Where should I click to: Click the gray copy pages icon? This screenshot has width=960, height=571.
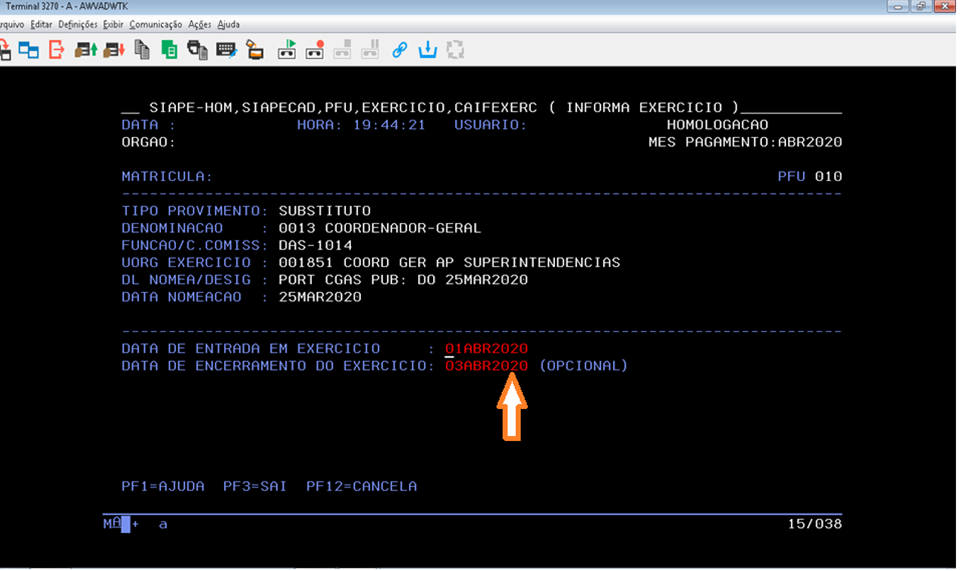coord(142,50)
